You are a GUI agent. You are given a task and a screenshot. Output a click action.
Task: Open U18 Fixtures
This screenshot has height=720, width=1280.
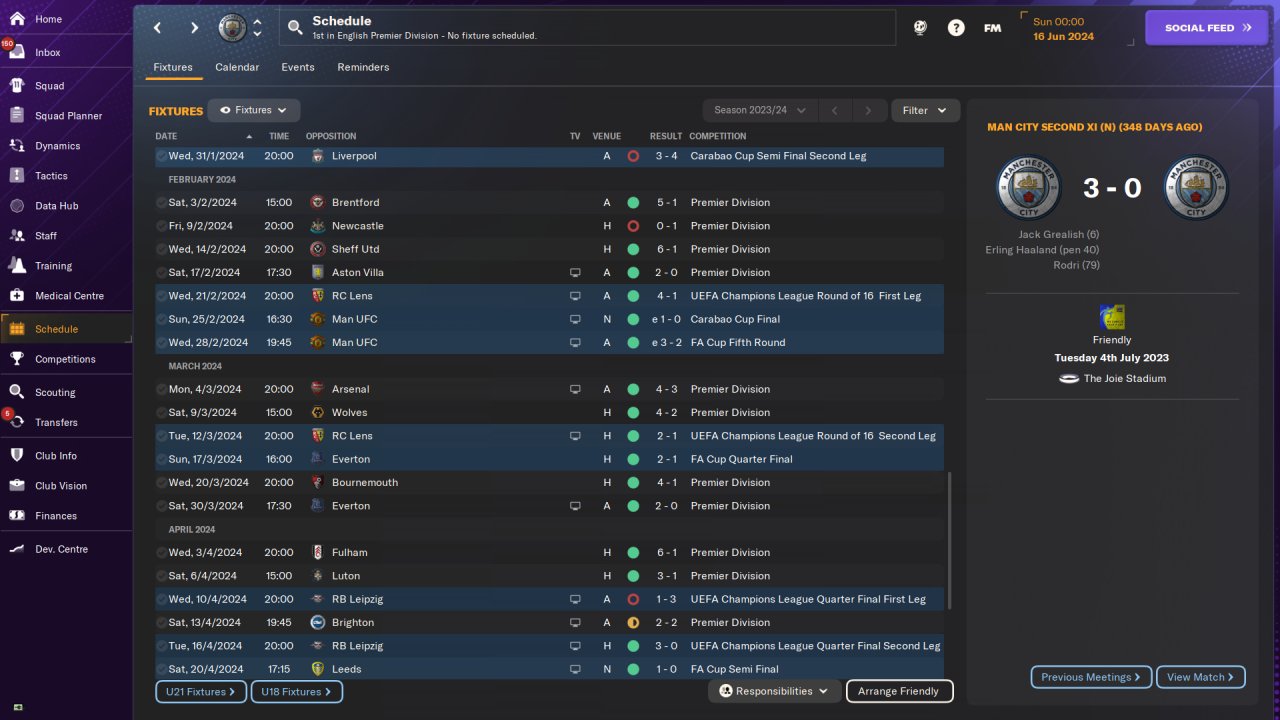pyautogui.click(x=297, y=691)
